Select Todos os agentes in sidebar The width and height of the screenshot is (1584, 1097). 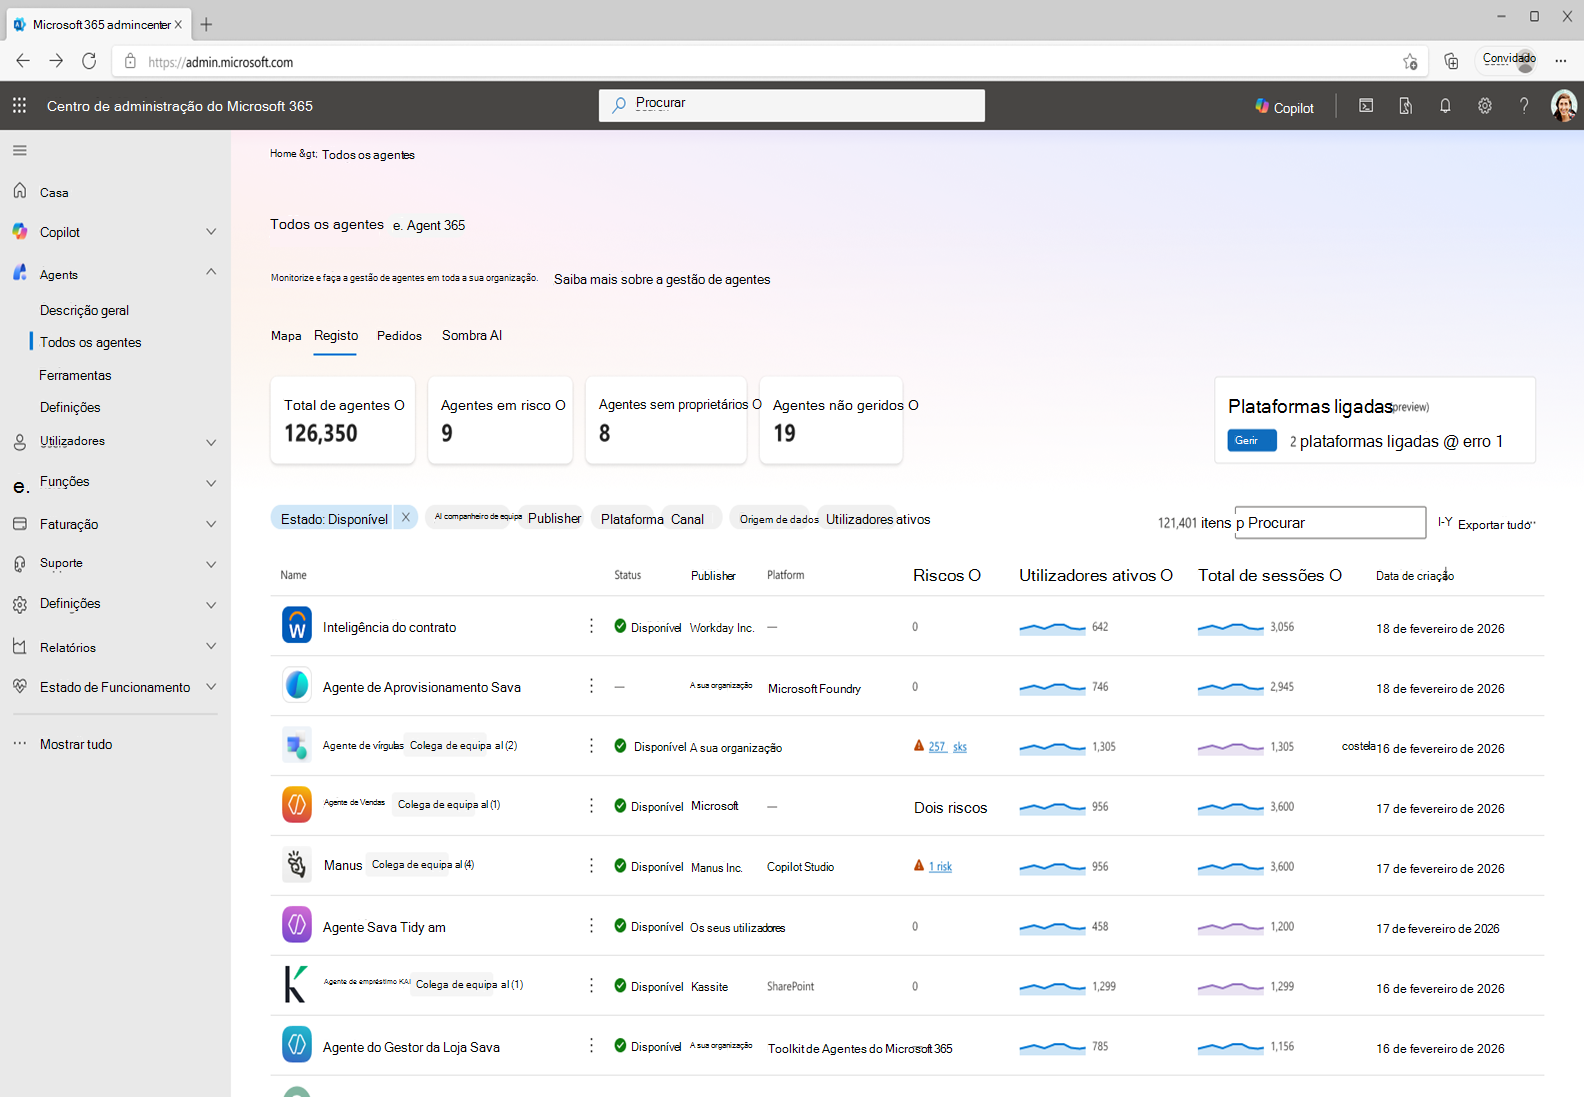coord(90,342)
